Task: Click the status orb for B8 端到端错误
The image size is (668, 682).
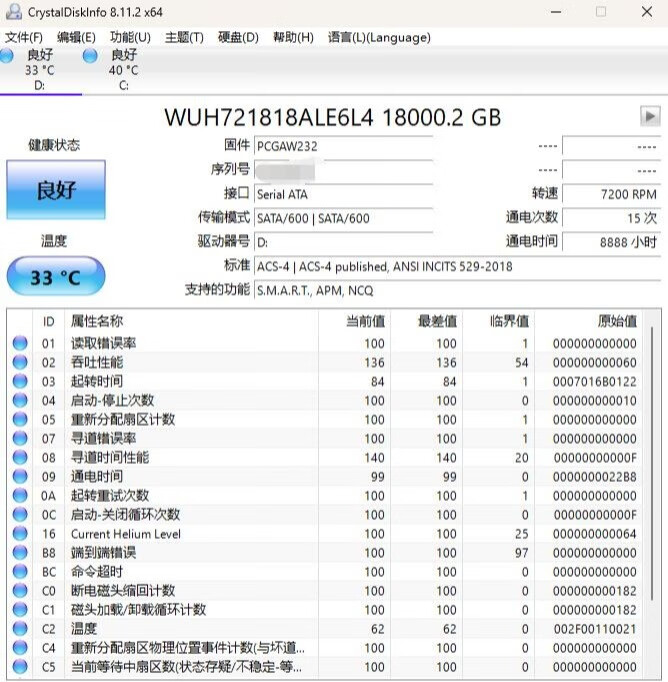Action: point(20,552)
